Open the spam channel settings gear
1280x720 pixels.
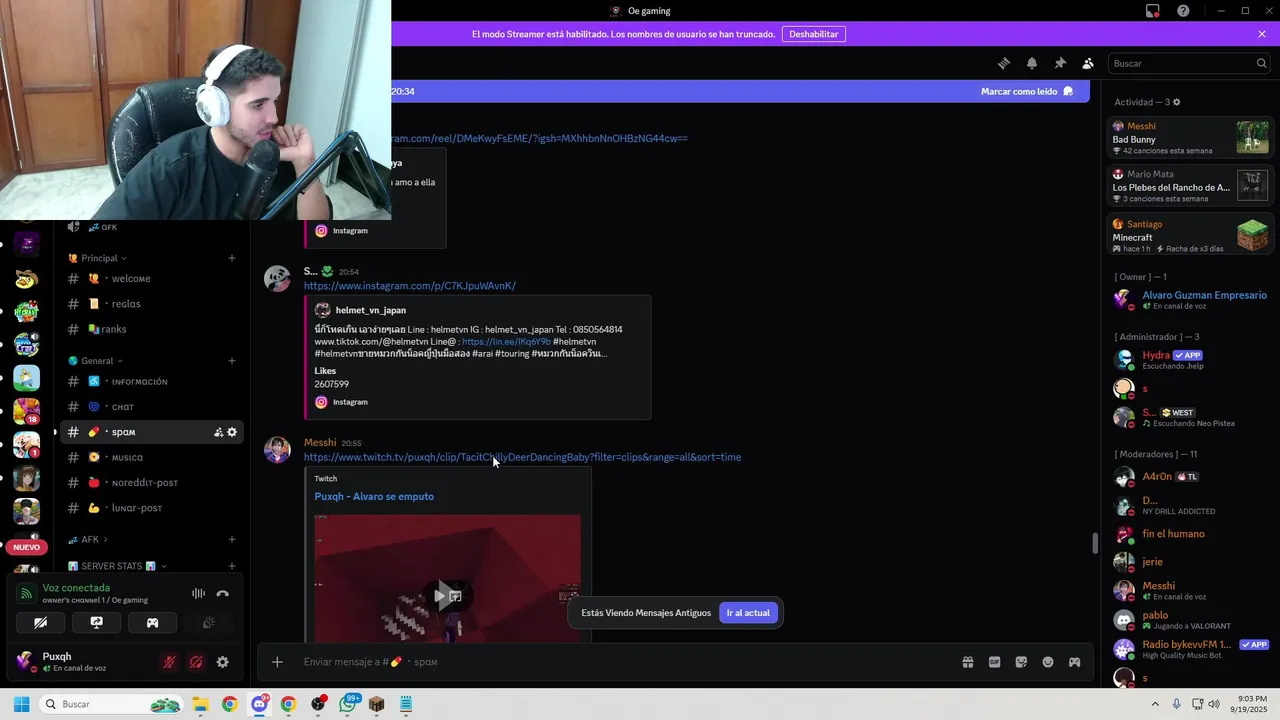(232, 432)
